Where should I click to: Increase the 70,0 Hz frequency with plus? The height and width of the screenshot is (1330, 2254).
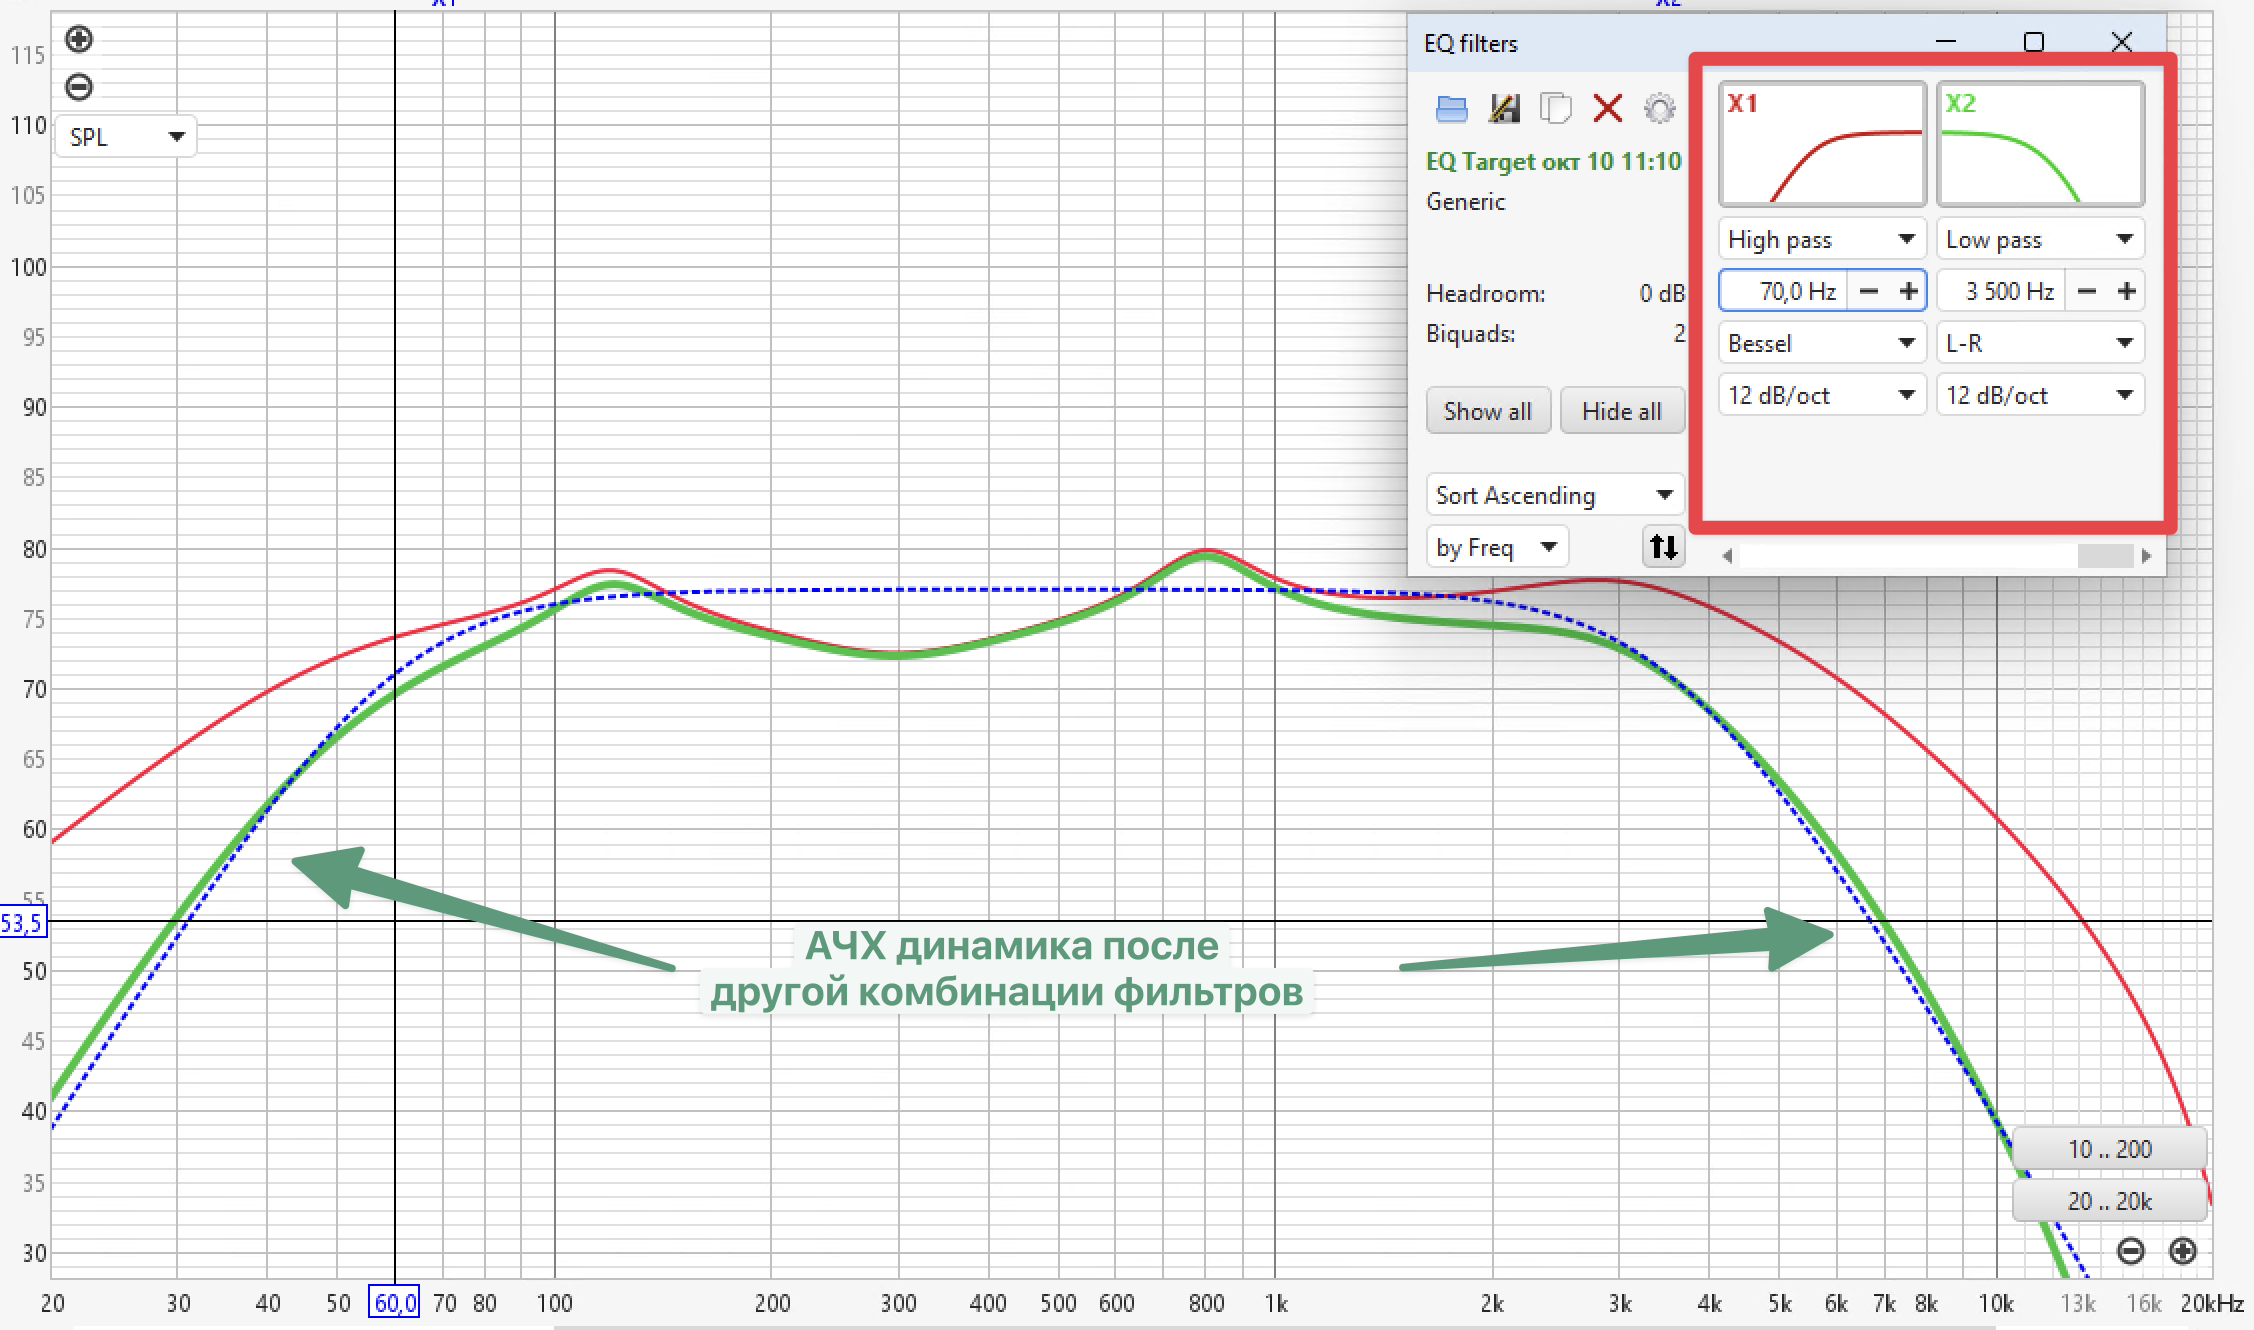click(1908, 291)
